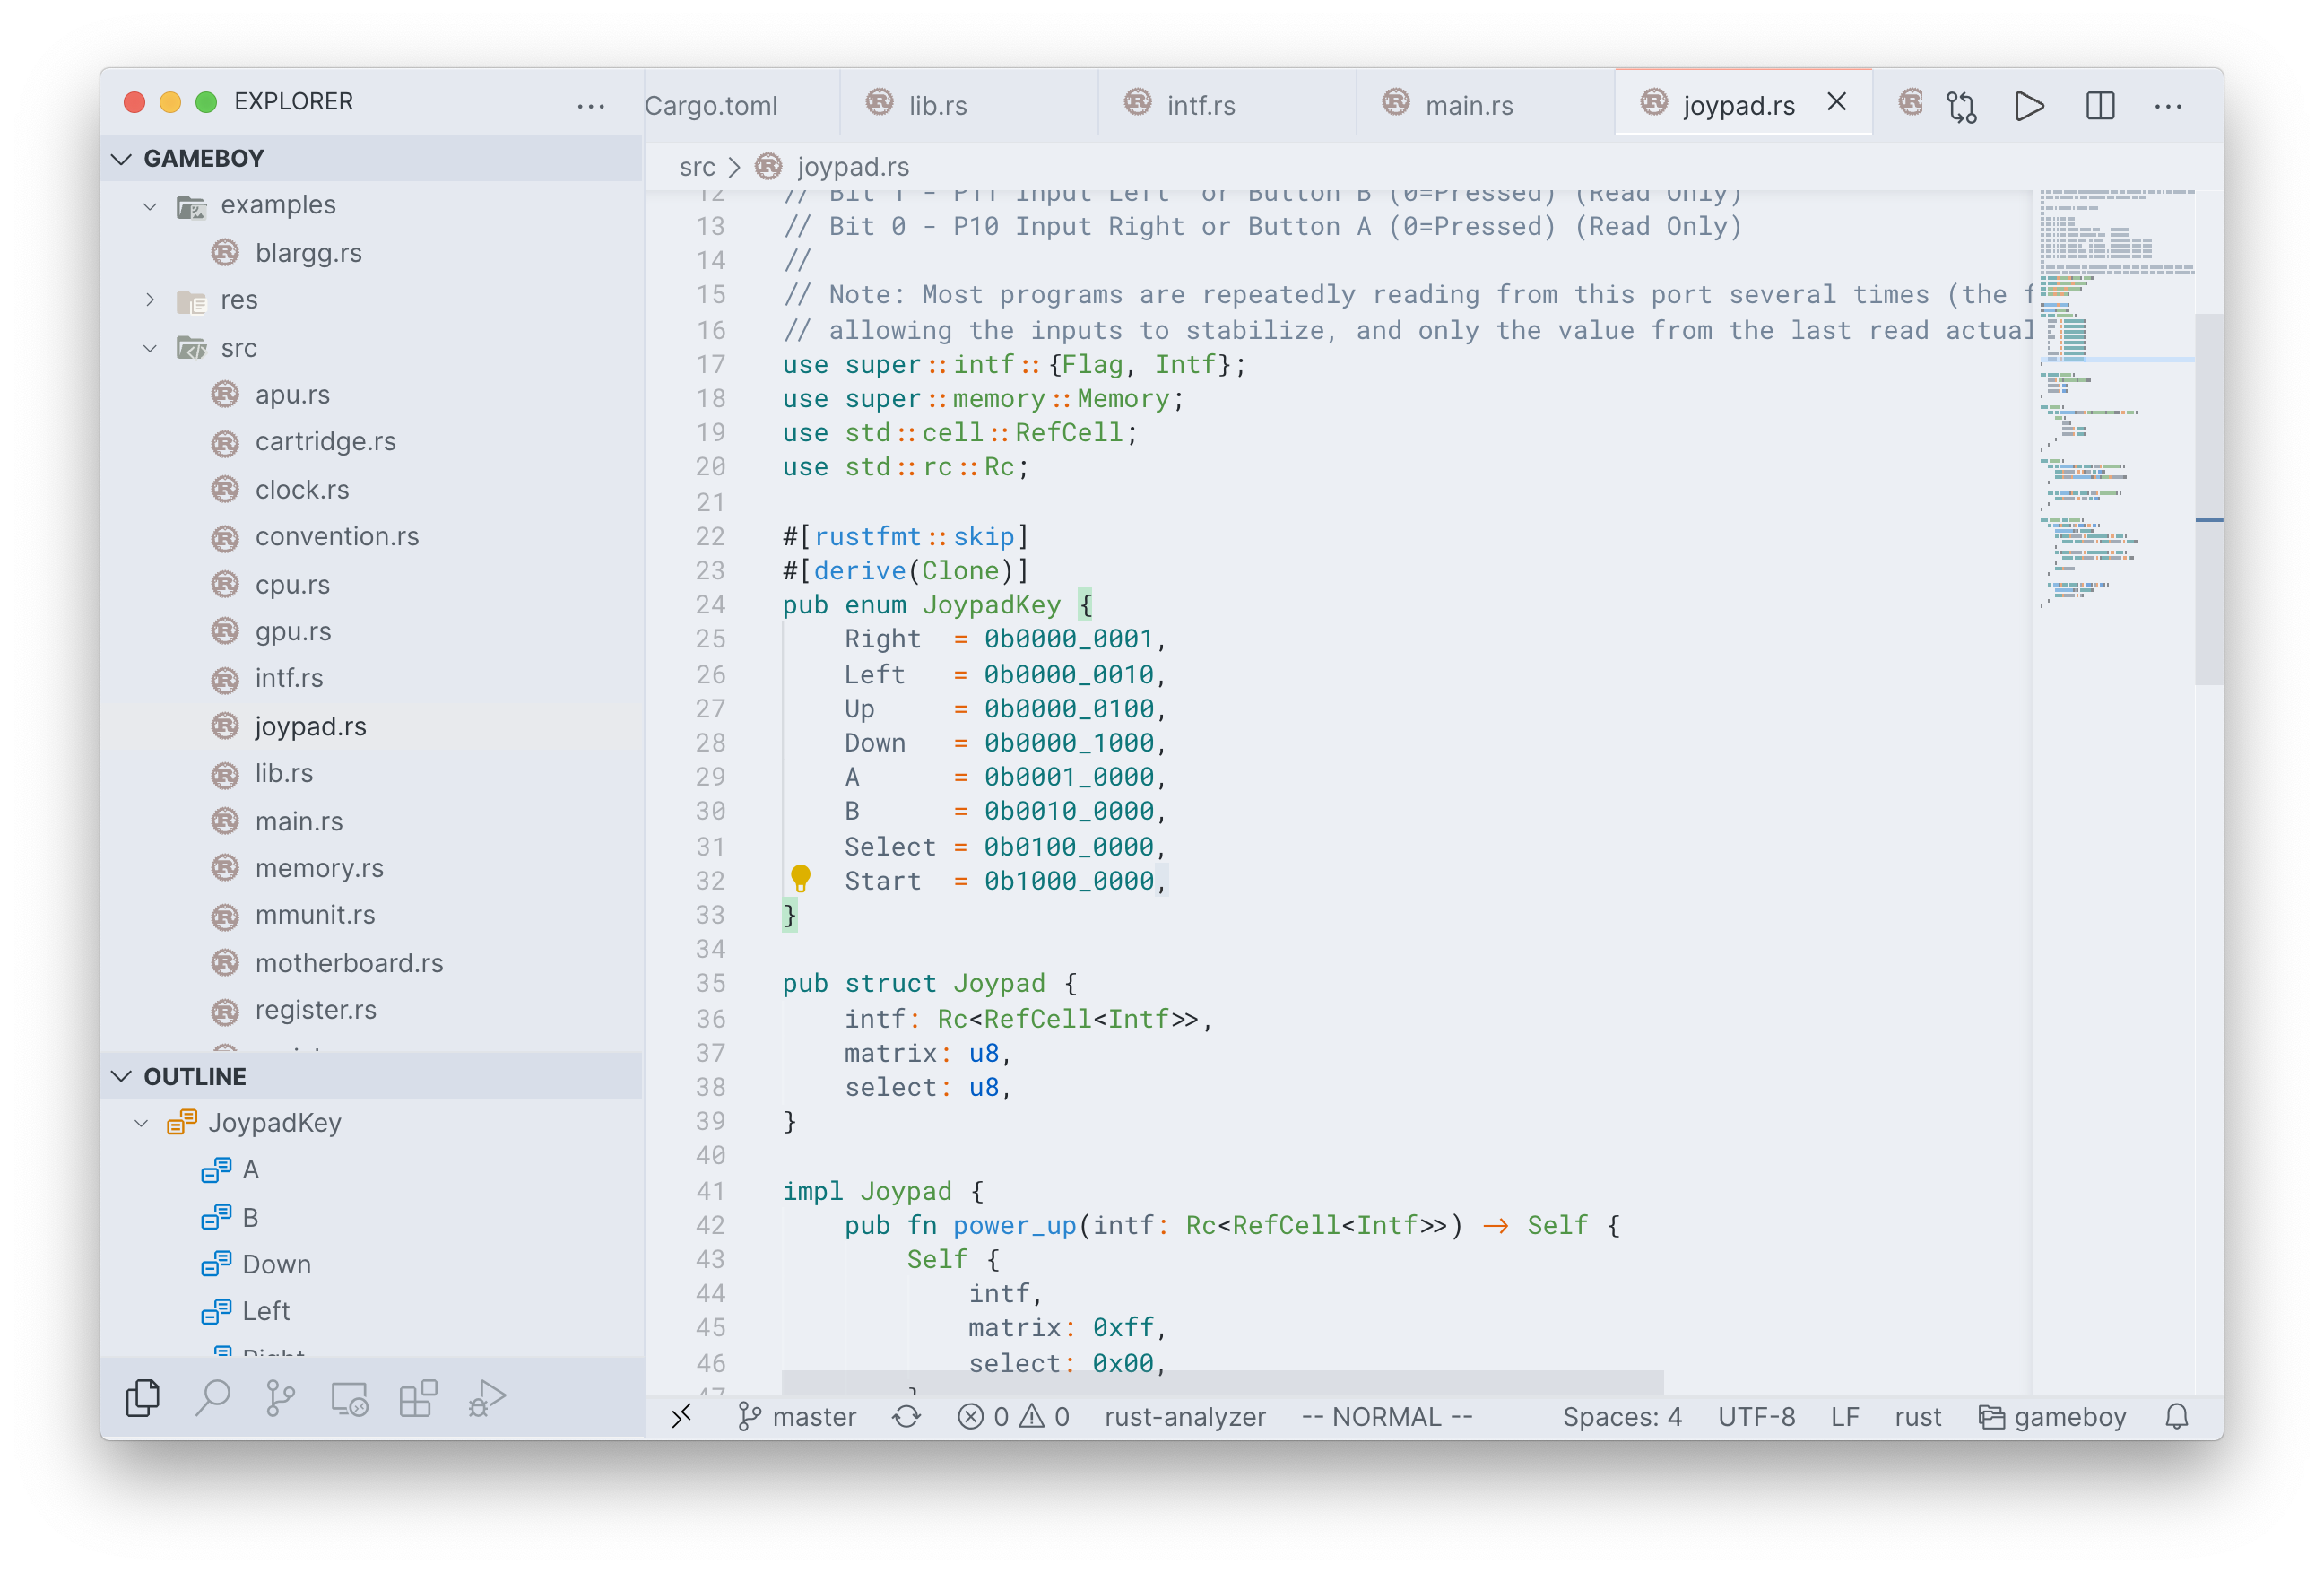Open motherboard.rs in the file tree
Viewport: 2324px width, 1573px height.
click(x=348, y=963)
